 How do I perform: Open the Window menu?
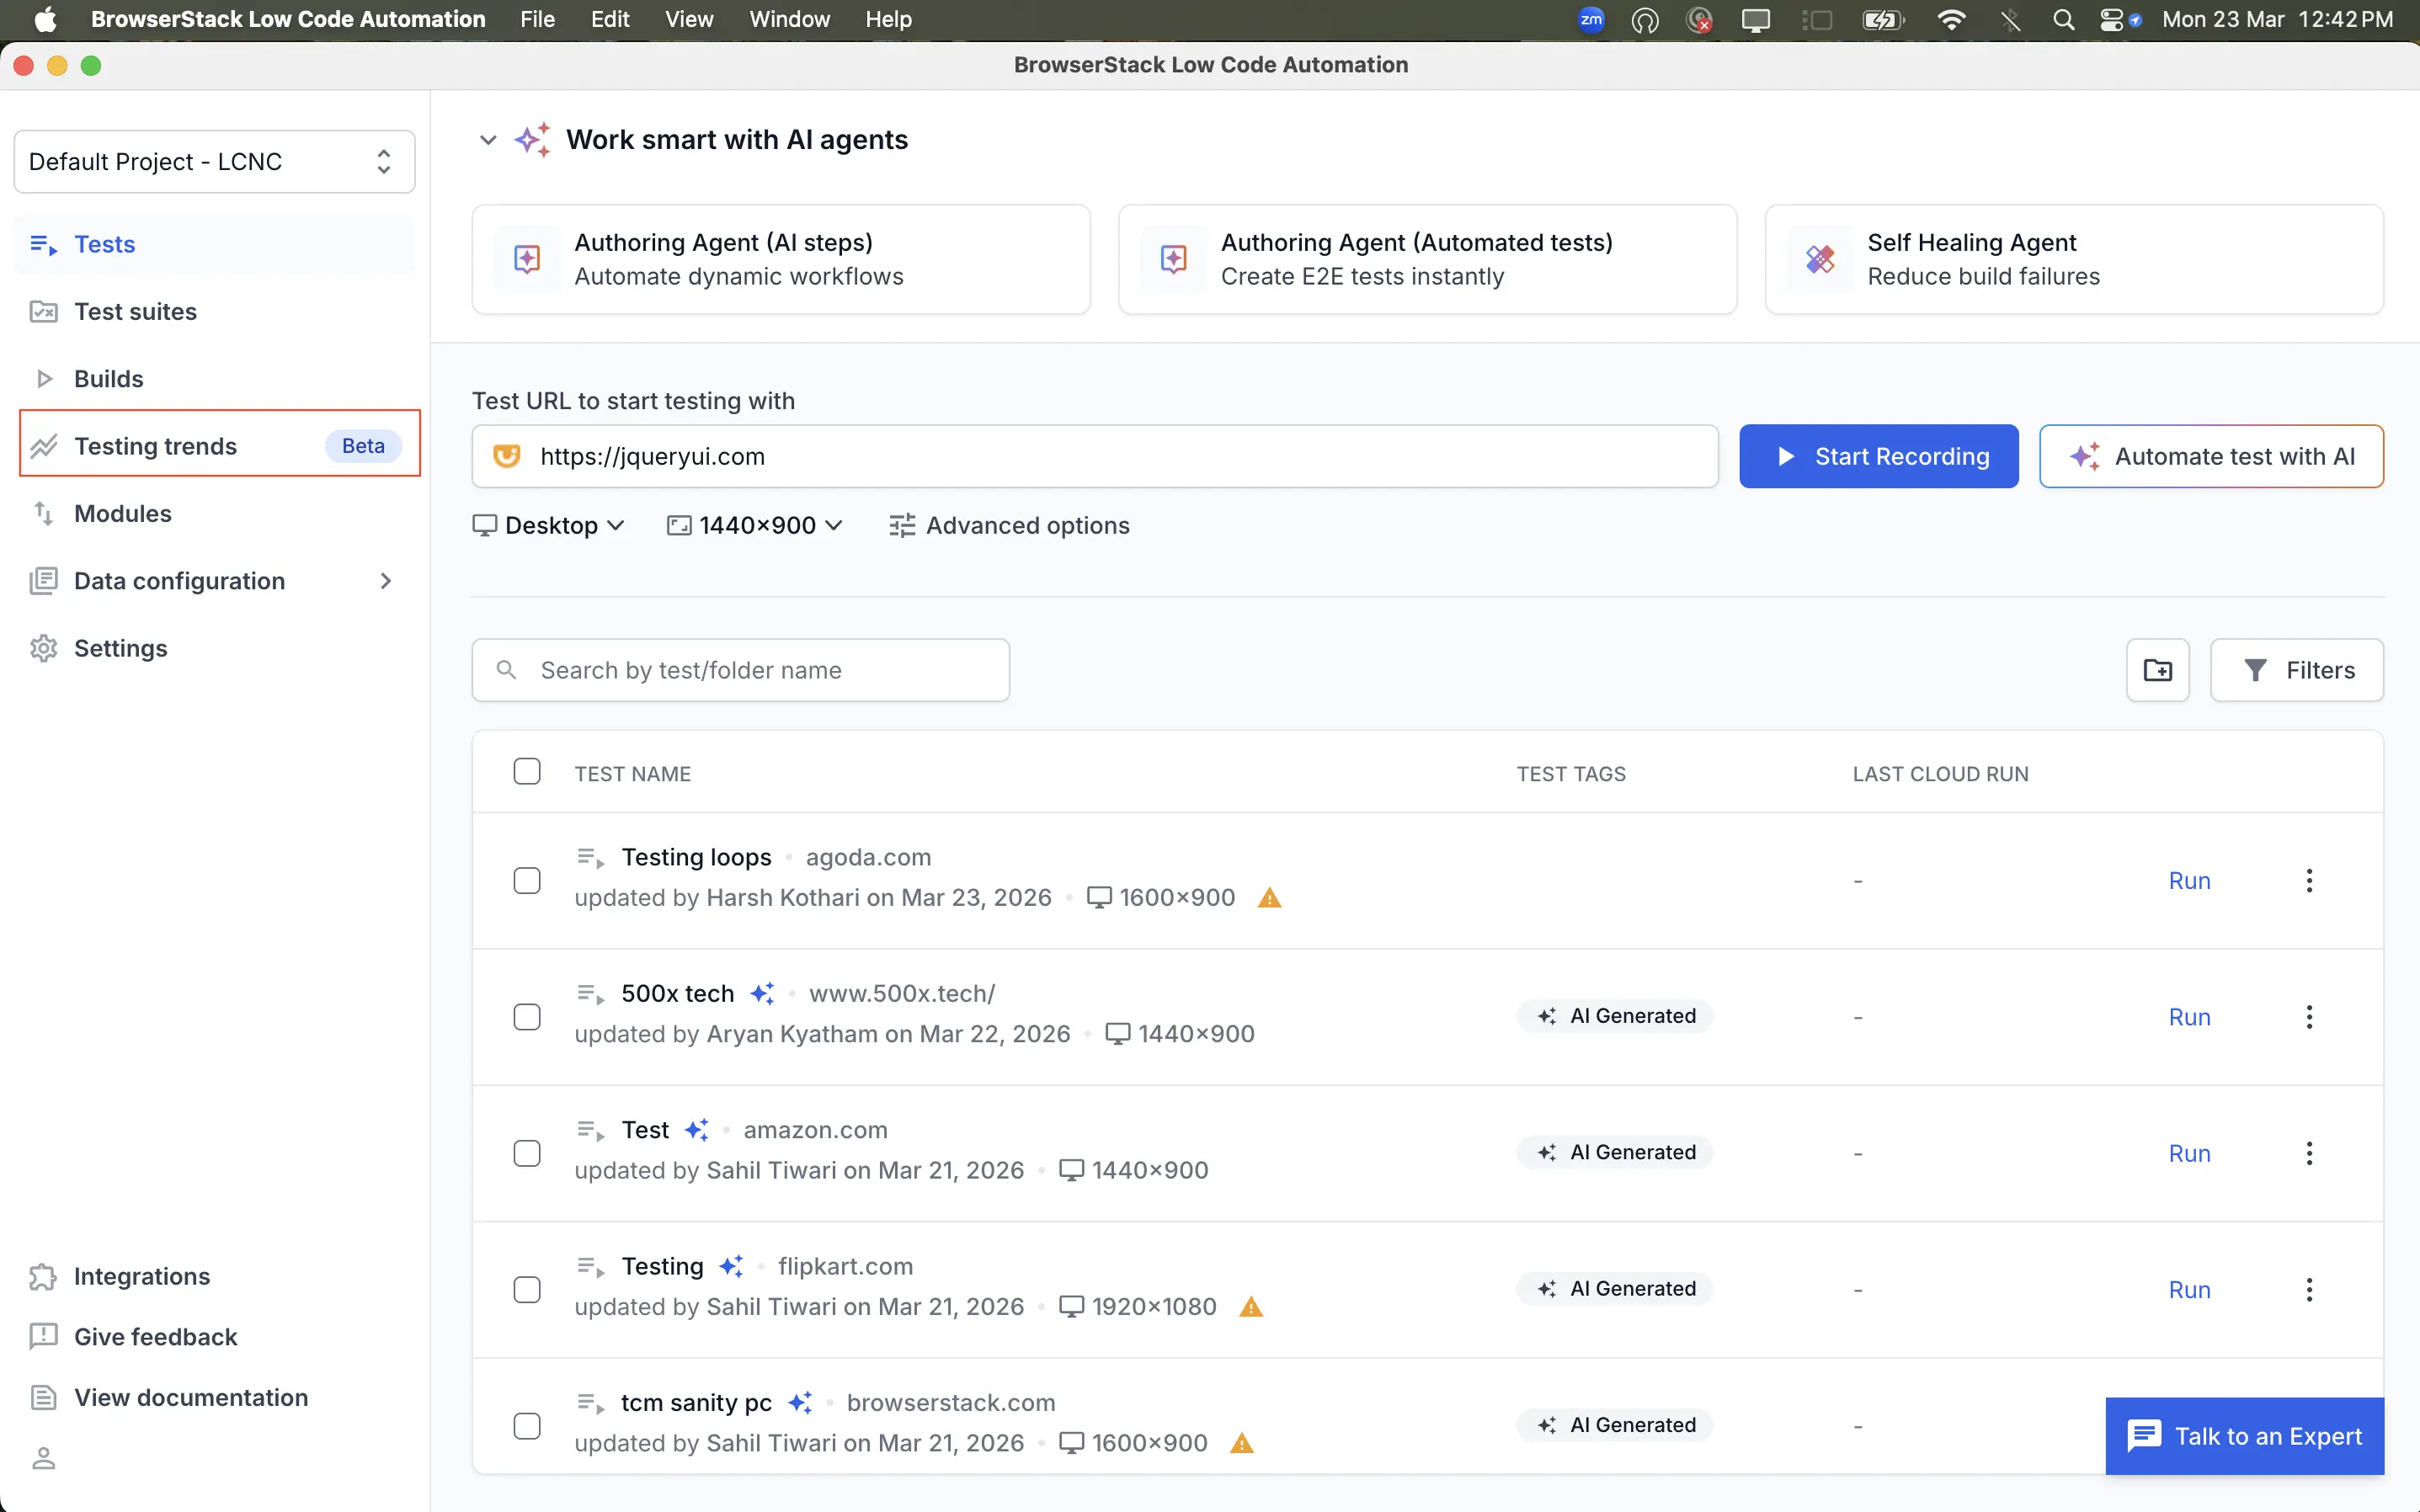(x=788, y=19)
